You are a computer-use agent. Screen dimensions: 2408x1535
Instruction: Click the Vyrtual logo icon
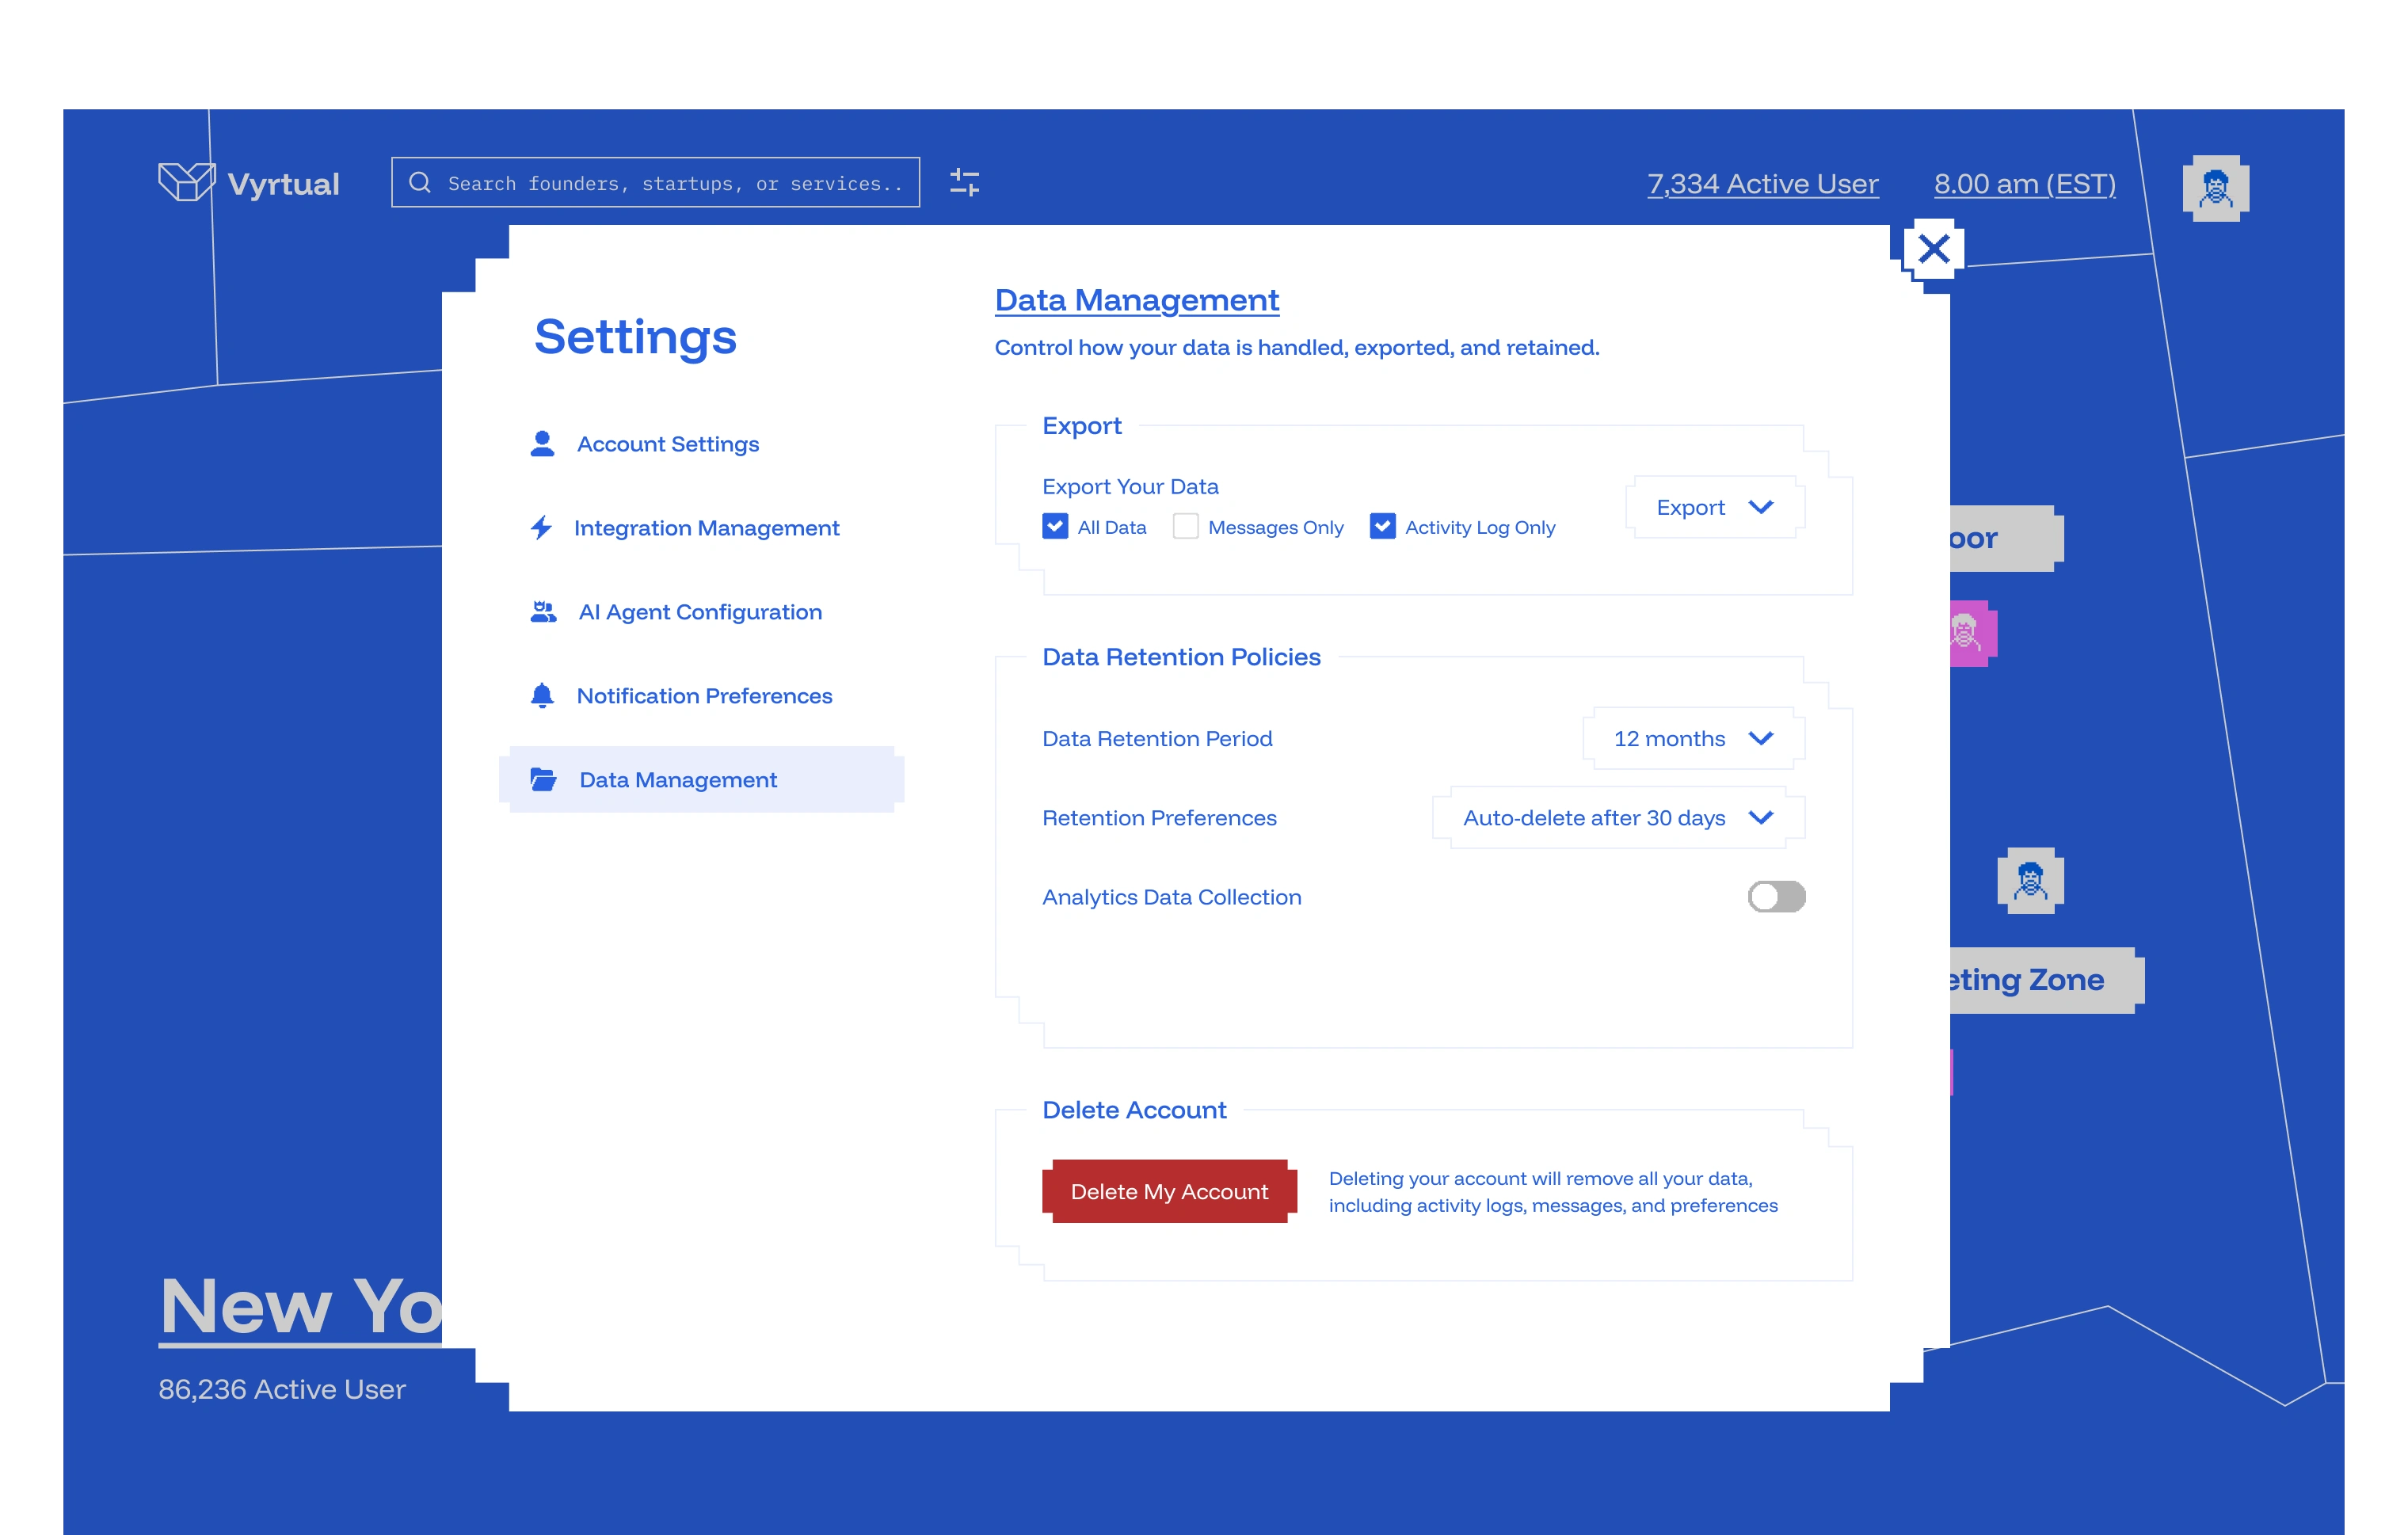coord(186,182)
